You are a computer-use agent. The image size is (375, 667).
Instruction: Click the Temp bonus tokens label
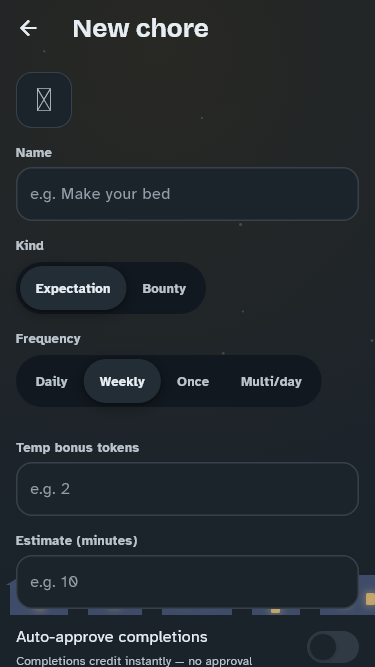point(77,448)
